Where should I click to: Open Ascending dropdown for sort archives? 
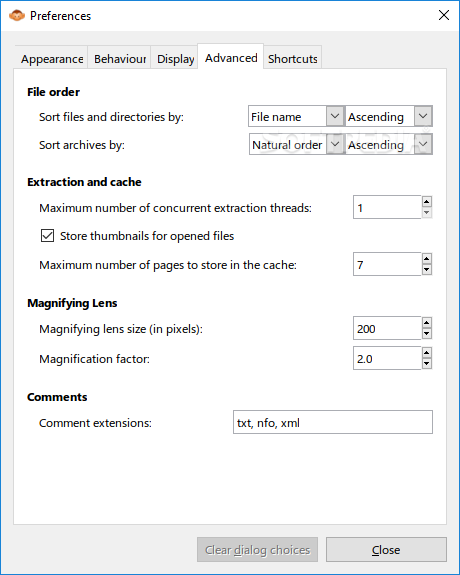tap(389, 145)
